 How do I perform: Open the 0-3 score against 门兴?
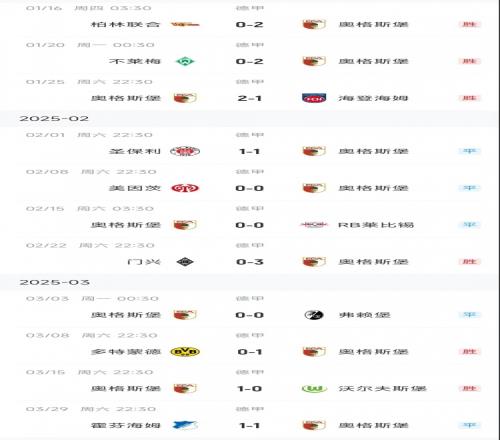pos(250,262)
